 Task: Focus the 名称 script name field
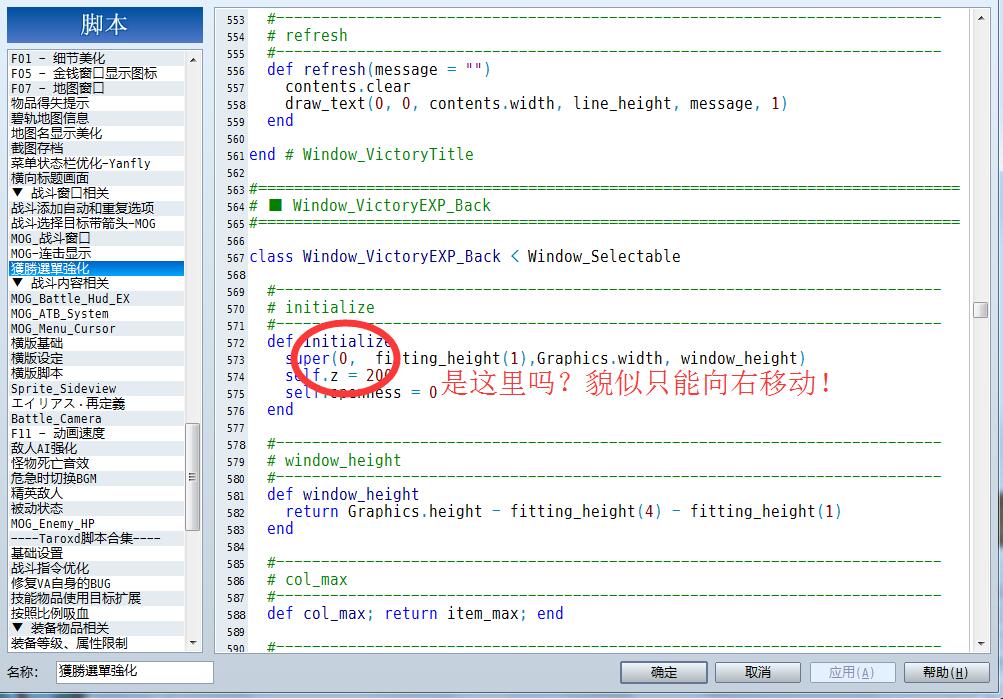tap(134, 672)
